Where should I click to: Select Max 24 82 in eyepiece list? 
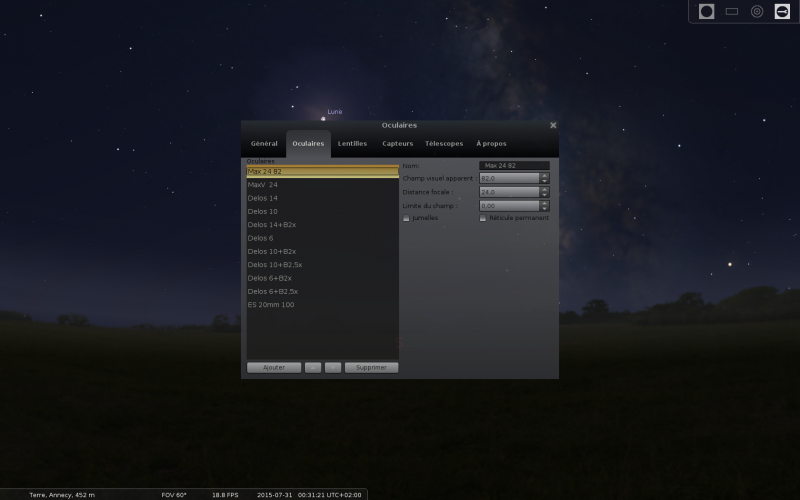(x=322, y=171)
